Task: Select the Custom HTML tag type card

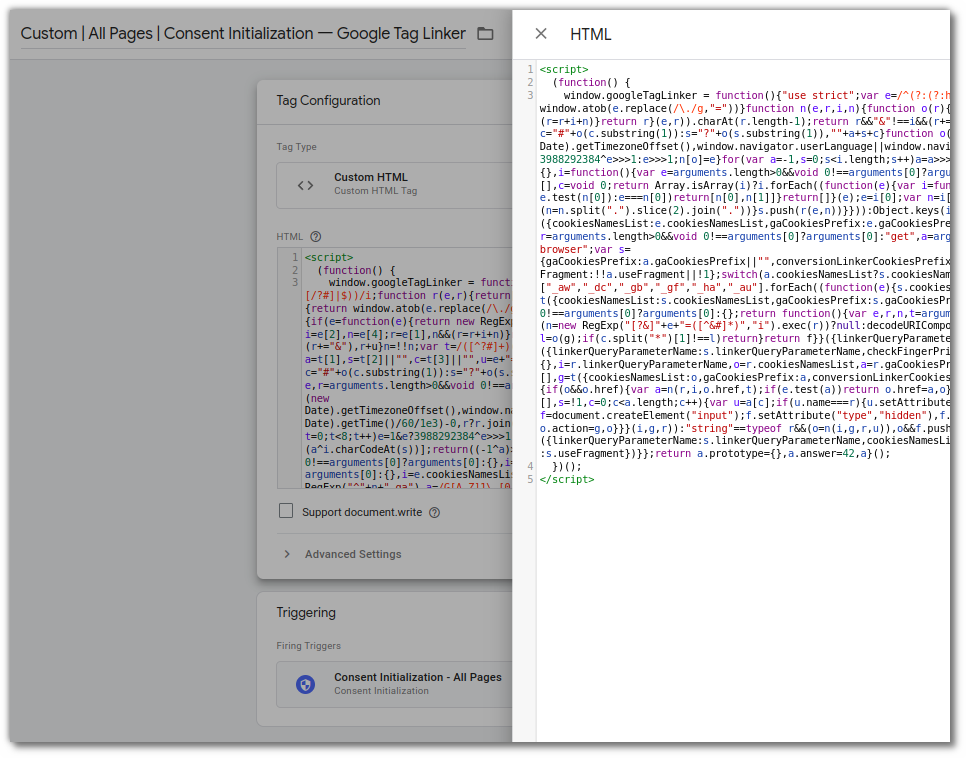Action: point(394,185)
